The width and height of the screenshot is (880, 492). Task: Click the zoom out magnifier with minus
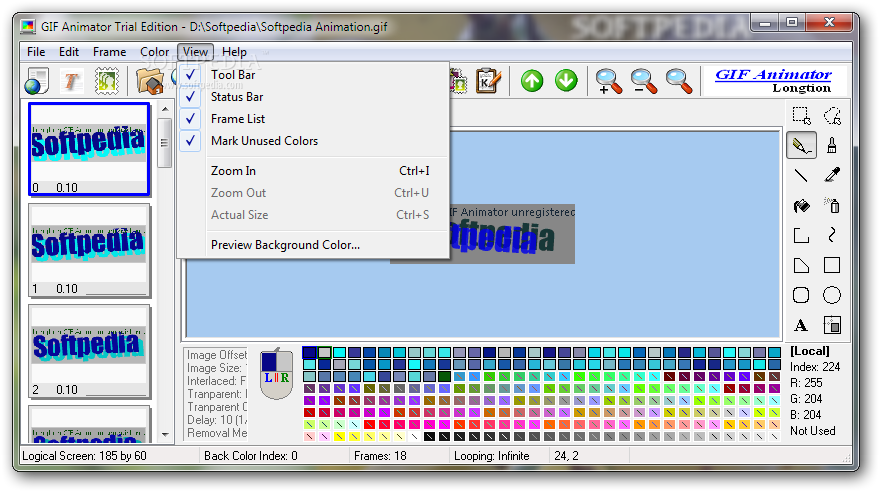pyautogui.click(x=643, y=81)
